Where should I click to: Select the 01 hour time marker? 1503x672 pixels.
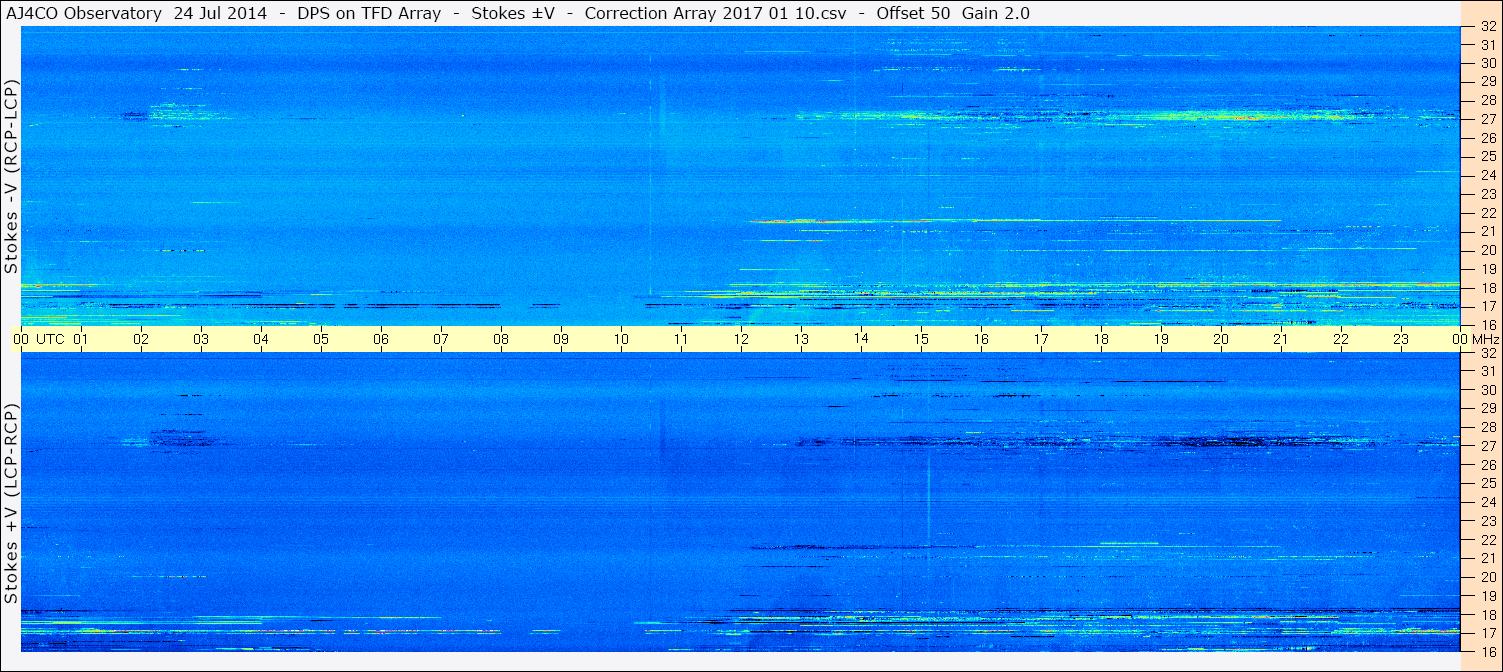pos(81,339)
